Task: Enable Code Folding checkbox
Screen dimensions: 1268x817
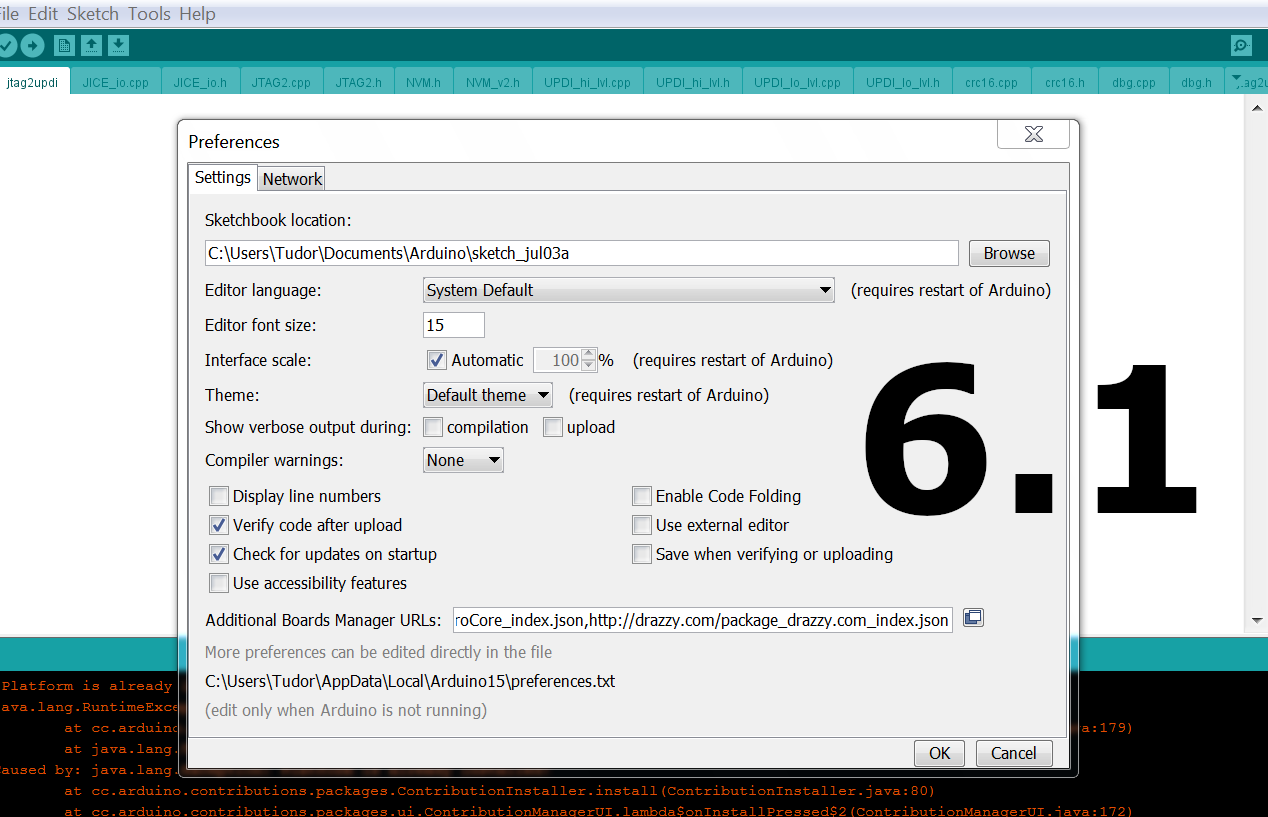Action: [642, 496]
